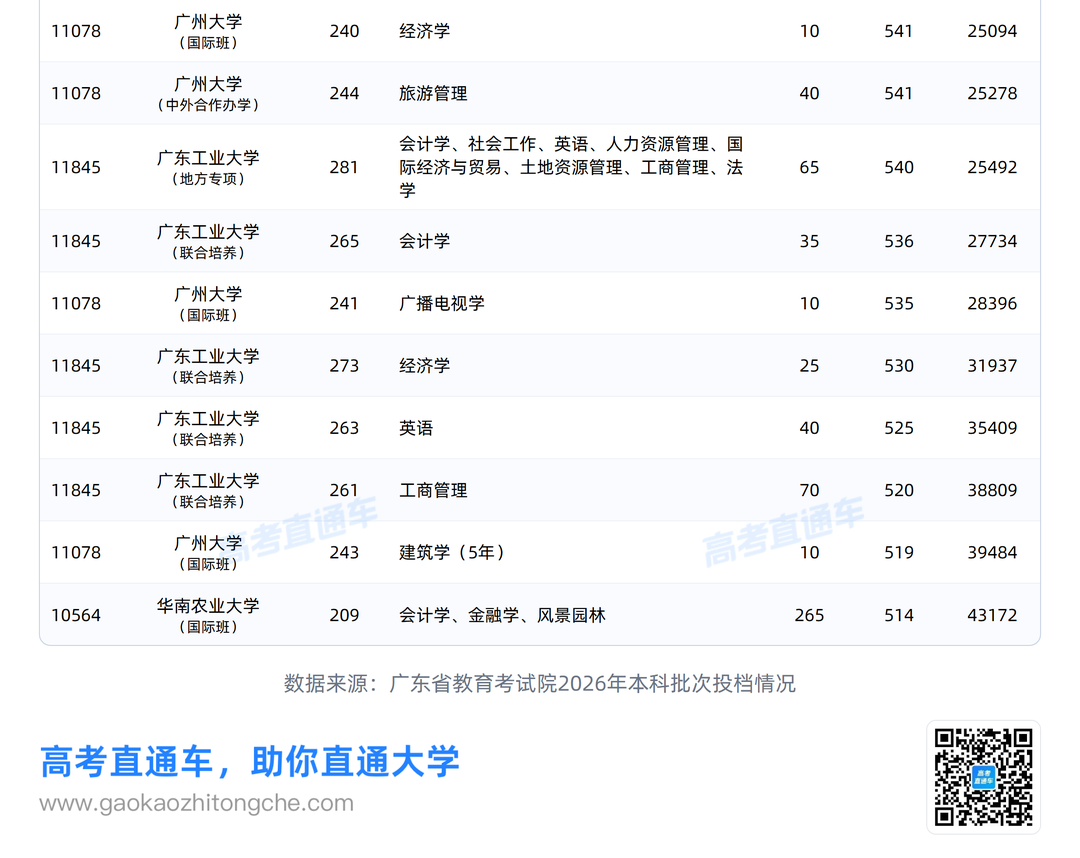Click rank value 39484

click(x=992, y=552)
